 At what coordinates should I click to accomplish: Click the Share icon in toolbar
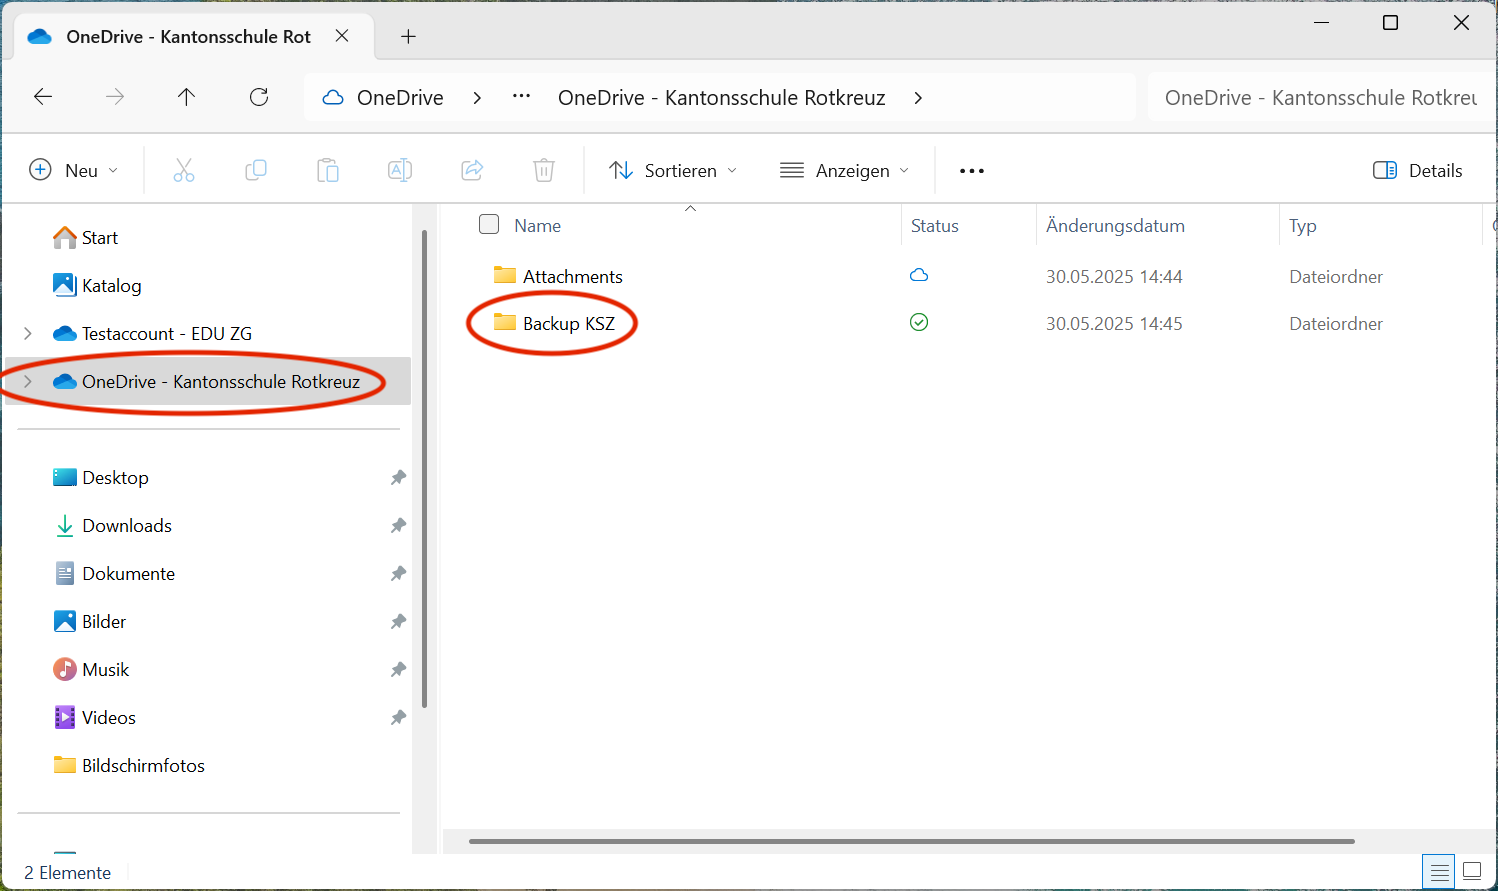click(472, 170)
